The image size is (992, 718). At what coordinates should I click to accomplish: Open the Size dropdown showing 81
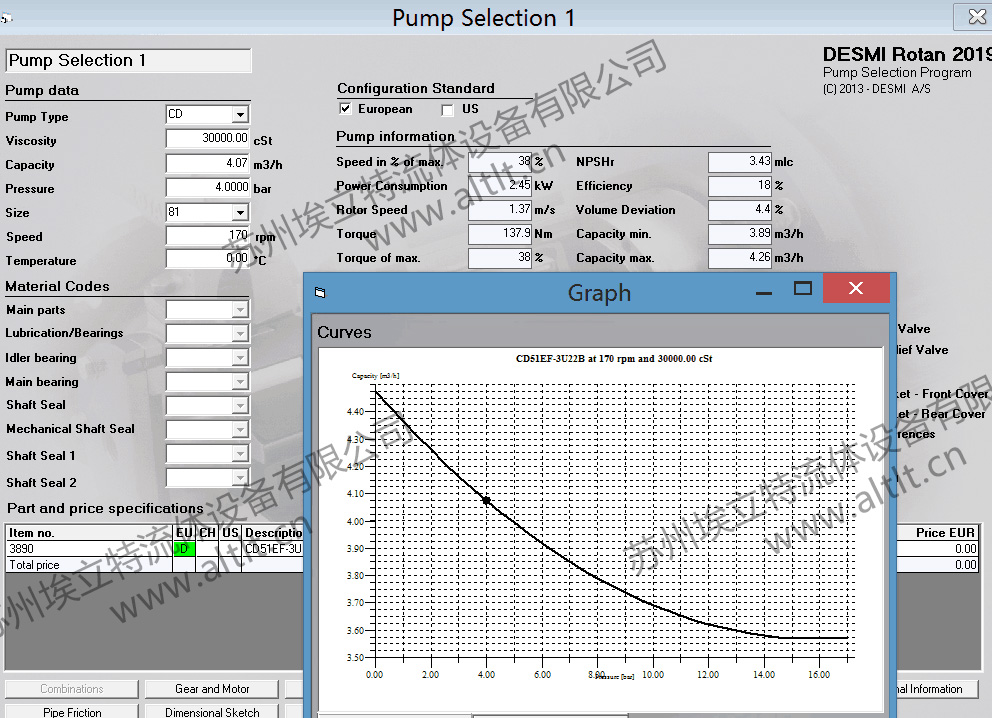[240, 213]
